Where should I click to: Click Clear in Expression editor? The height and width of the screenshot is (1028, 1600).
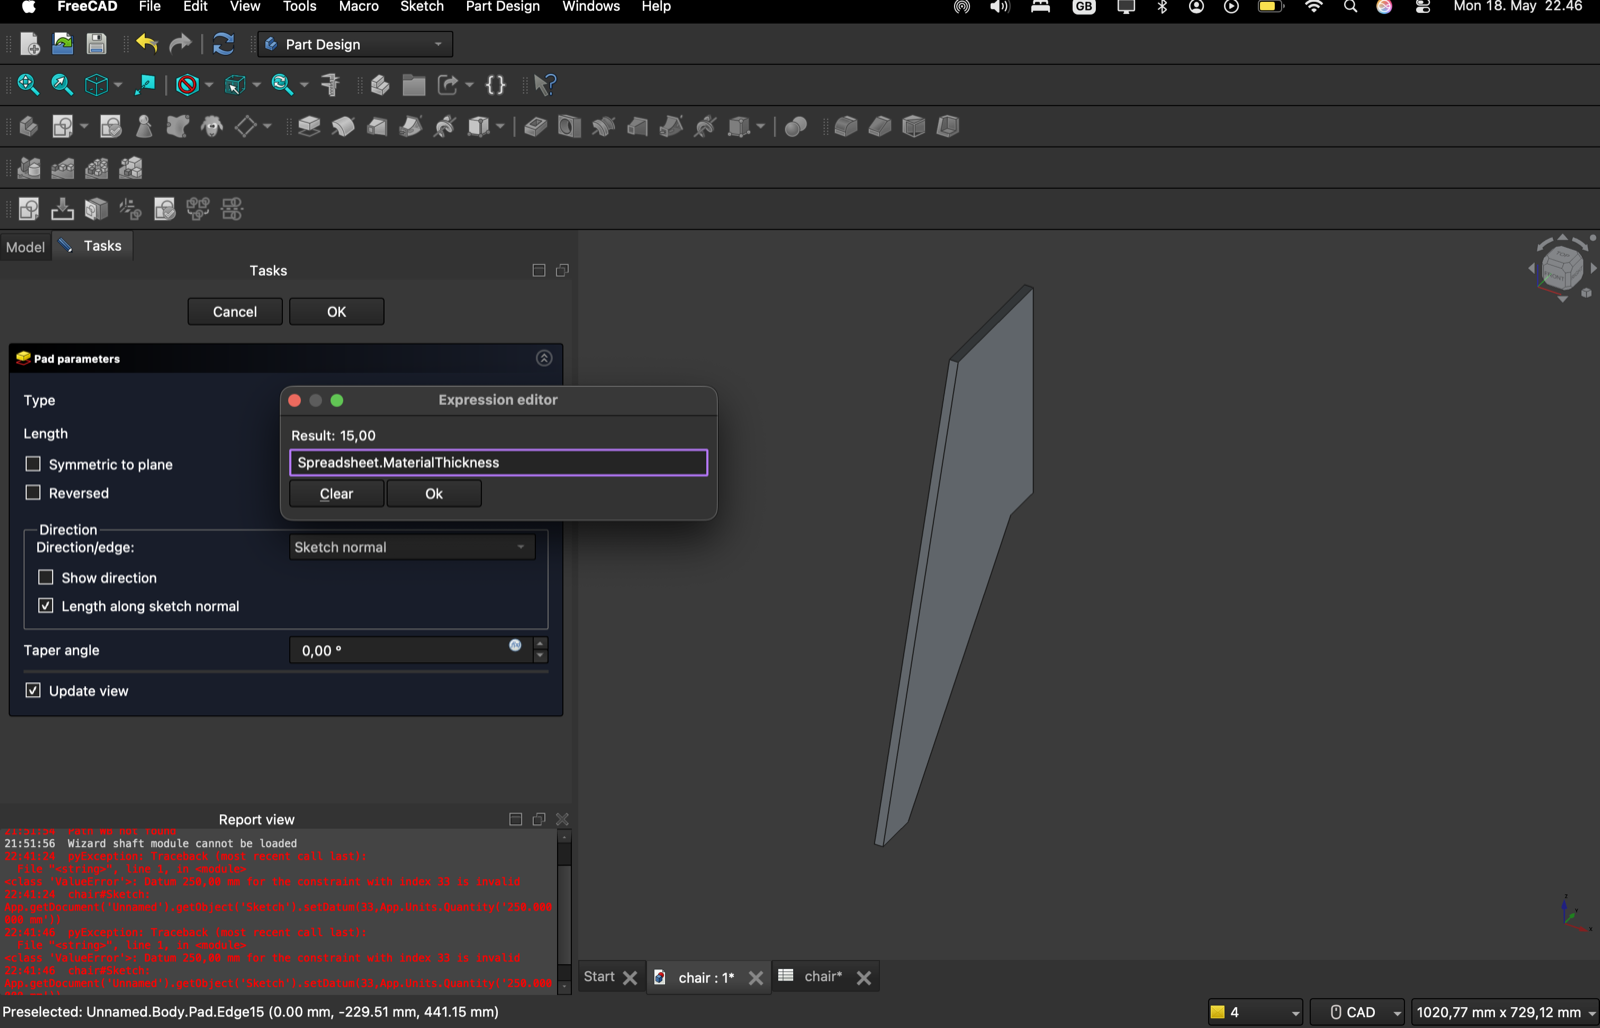tap(337, 494)
